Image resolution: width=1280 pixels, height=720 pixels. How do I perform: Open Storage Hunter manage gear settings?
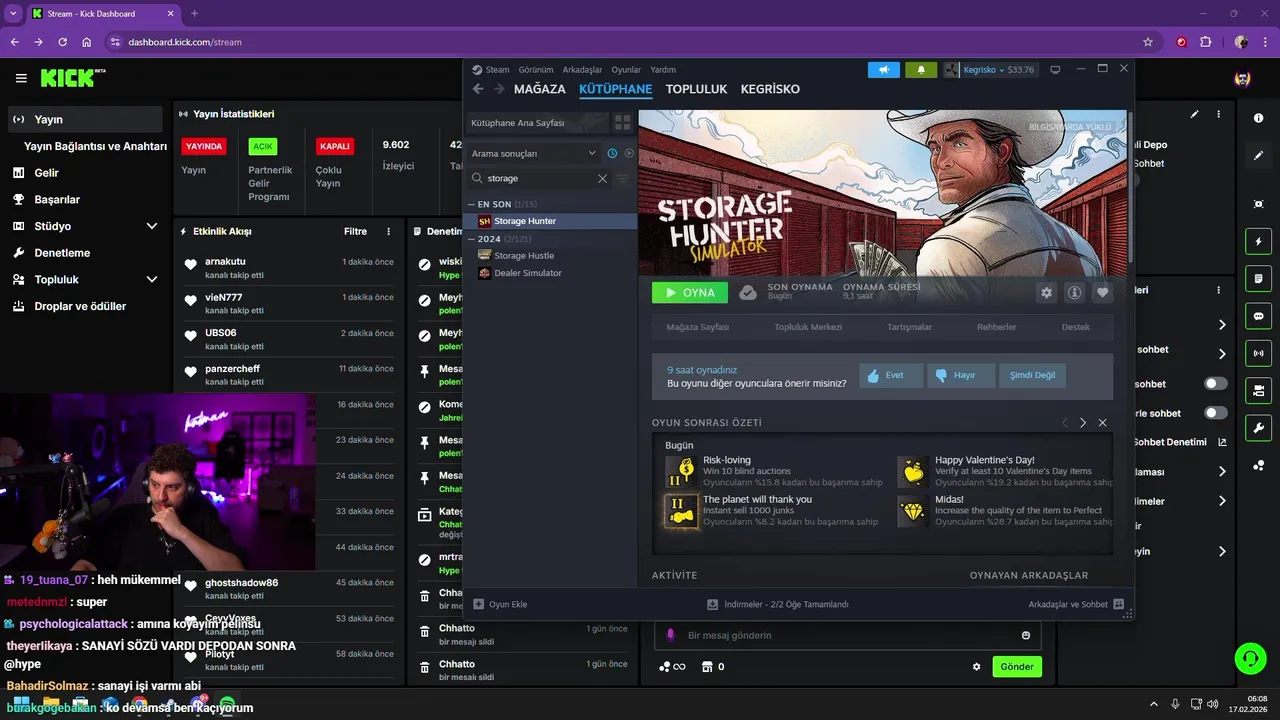[1047, 293]
